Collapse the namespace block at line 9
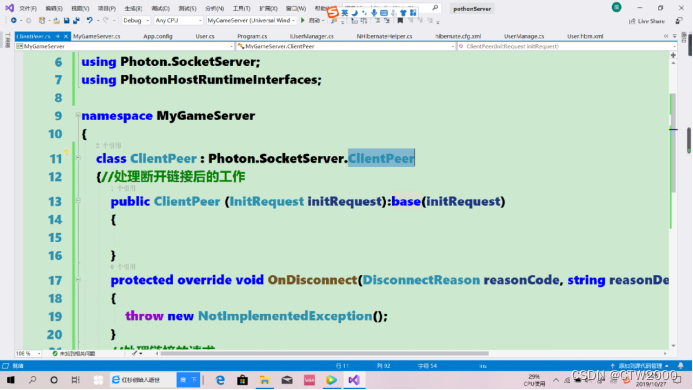Screen dimensions: 693x390 [x=78, y=115]
